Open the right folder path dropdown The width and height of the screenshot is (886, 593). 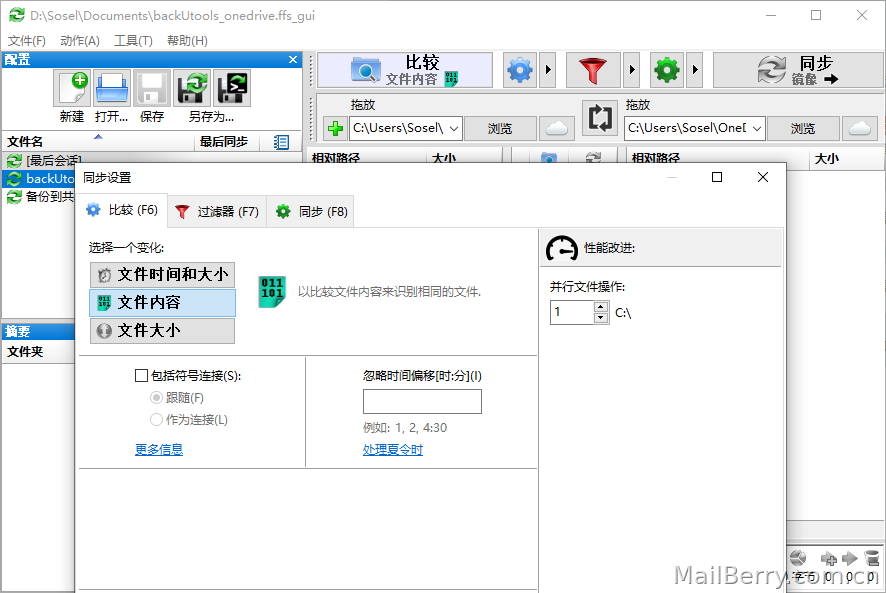(x=757, y=128)
